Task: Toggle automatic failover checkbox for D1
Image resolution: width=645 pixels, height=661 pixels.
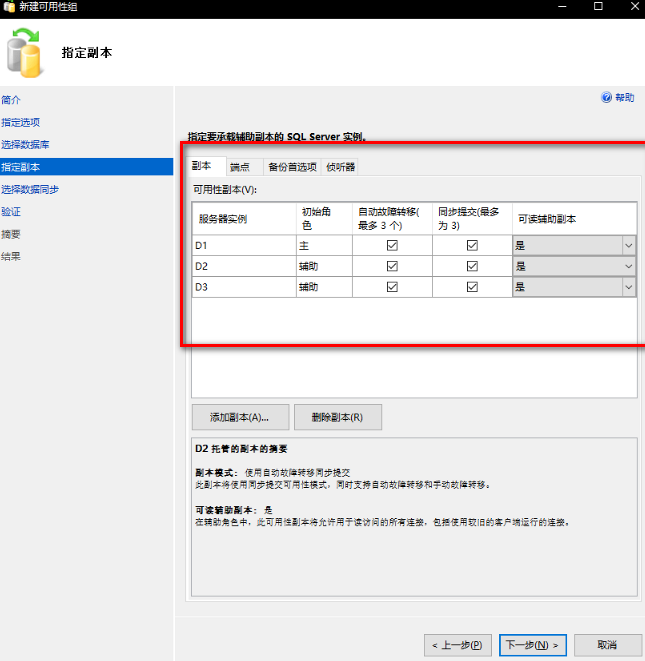Action: 392,245
